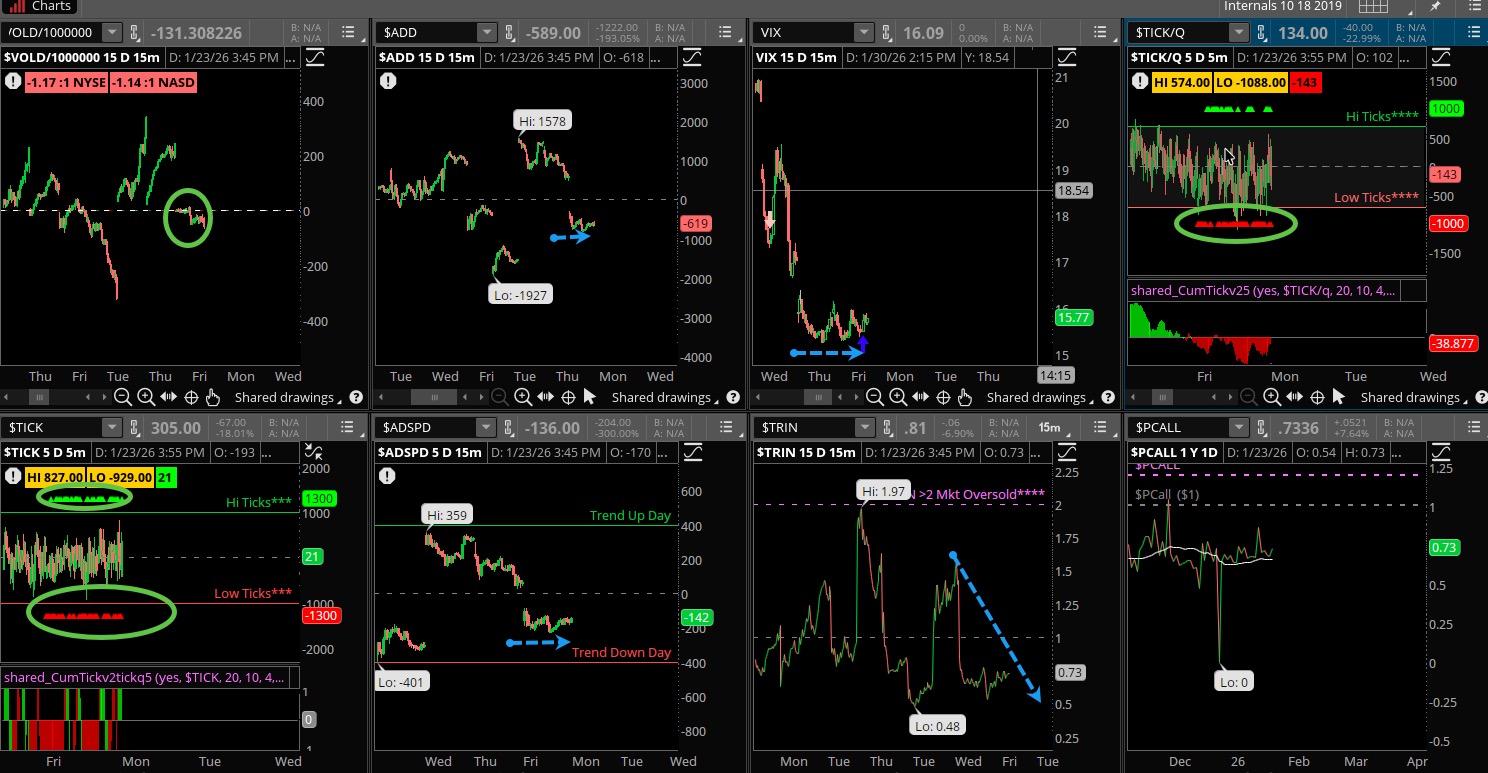The height and width of the screenshot is (773, 1488).
Task: Toggle the chart scale icon on $ADSPD chart
Action: (690, 453)
